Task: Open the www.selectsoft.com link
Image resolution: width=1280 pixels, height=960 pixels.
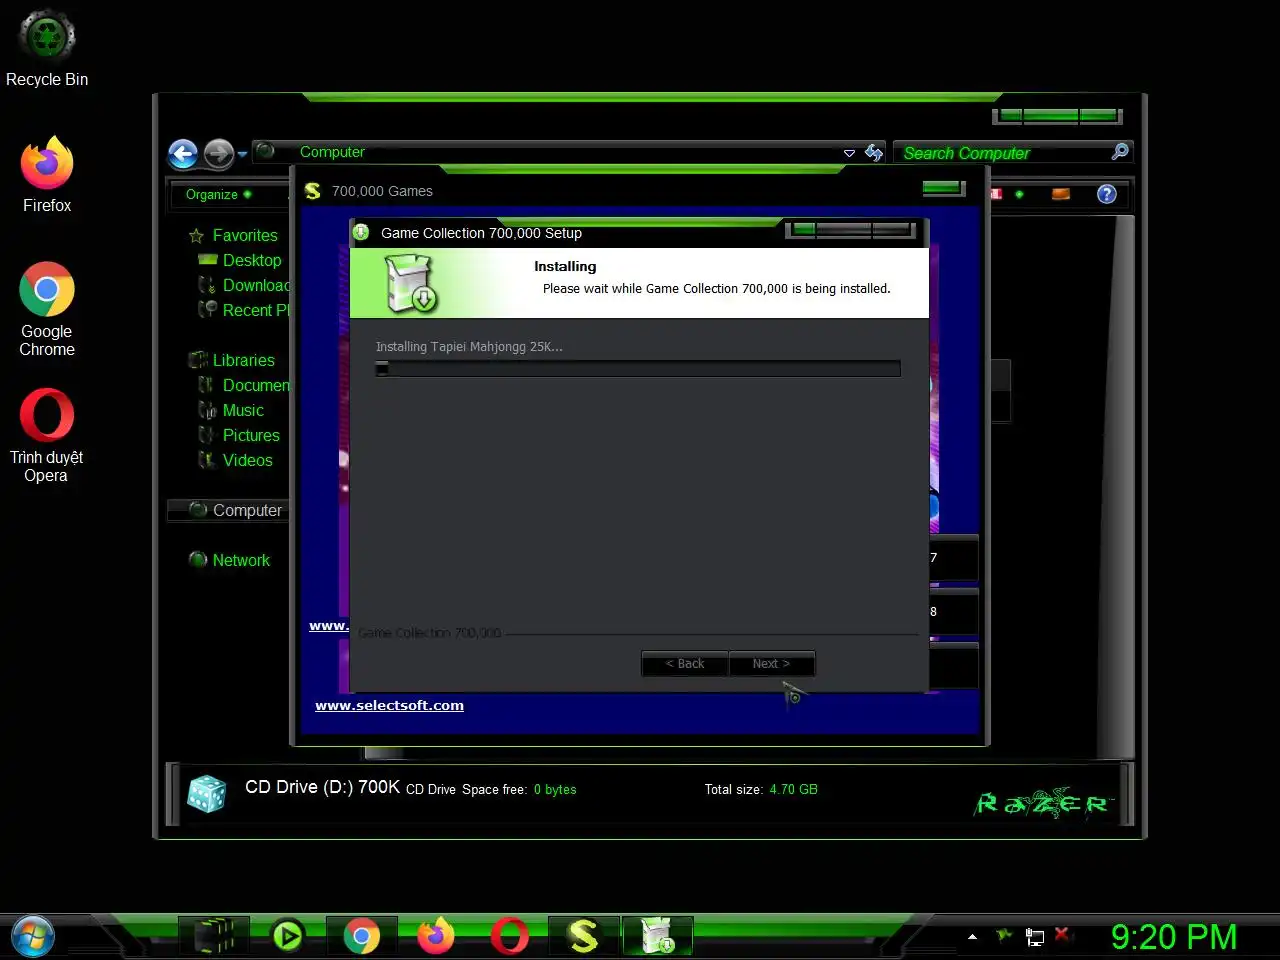Action: (x=389, y=705)
